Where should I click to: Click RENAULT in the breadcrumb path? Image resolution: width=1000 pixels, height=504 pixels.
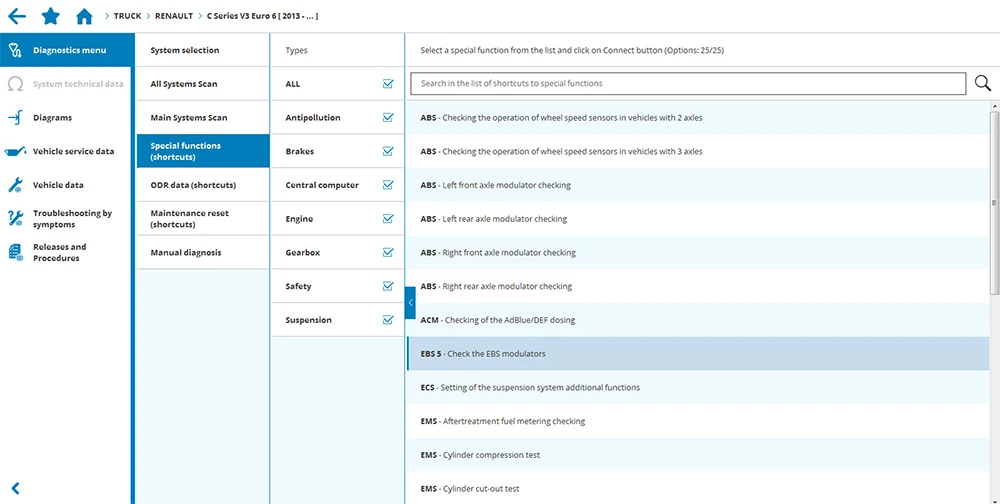[174, 16]
